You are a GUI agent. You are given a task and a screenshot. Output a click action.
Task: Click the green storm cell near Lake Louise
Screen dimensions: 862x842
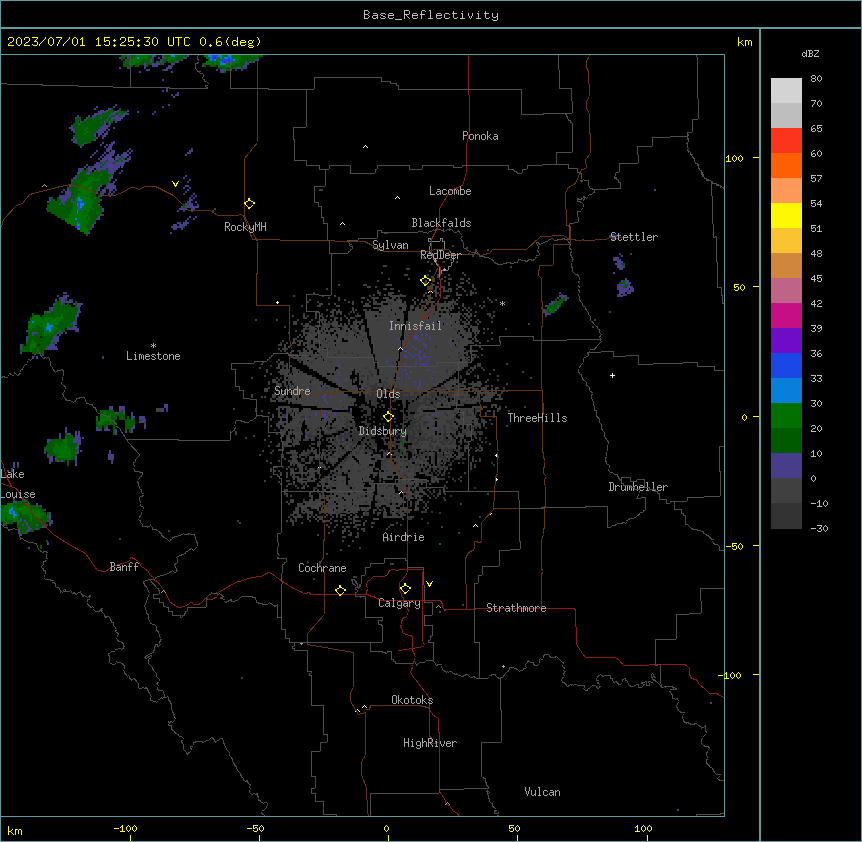pyautogui.click(x=25, y=518)
